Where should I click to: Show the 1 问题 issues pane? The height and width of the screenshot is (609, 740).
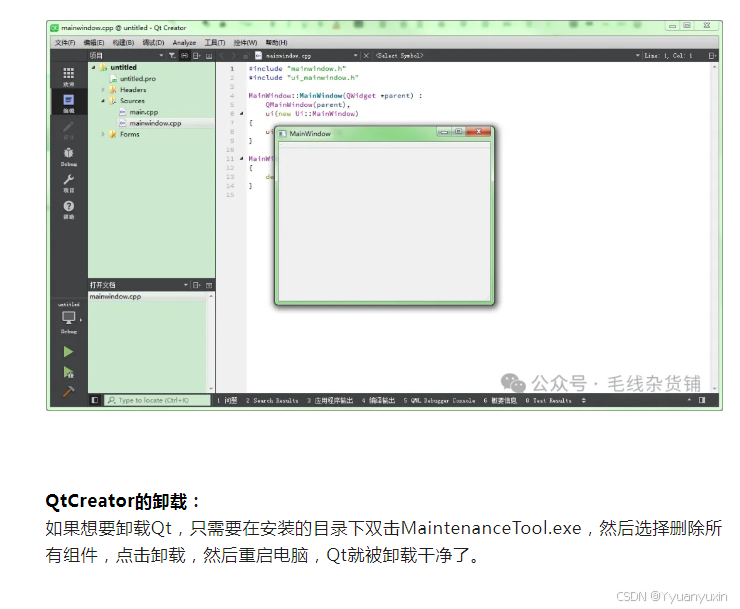tap(227, 400)
